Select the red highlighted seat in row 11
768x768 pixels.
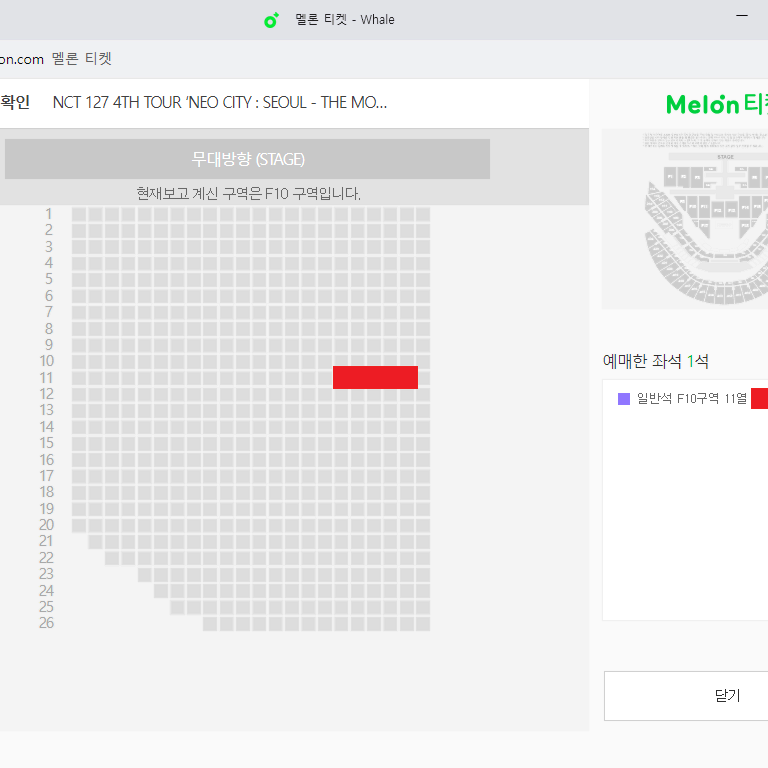(375, 378)
